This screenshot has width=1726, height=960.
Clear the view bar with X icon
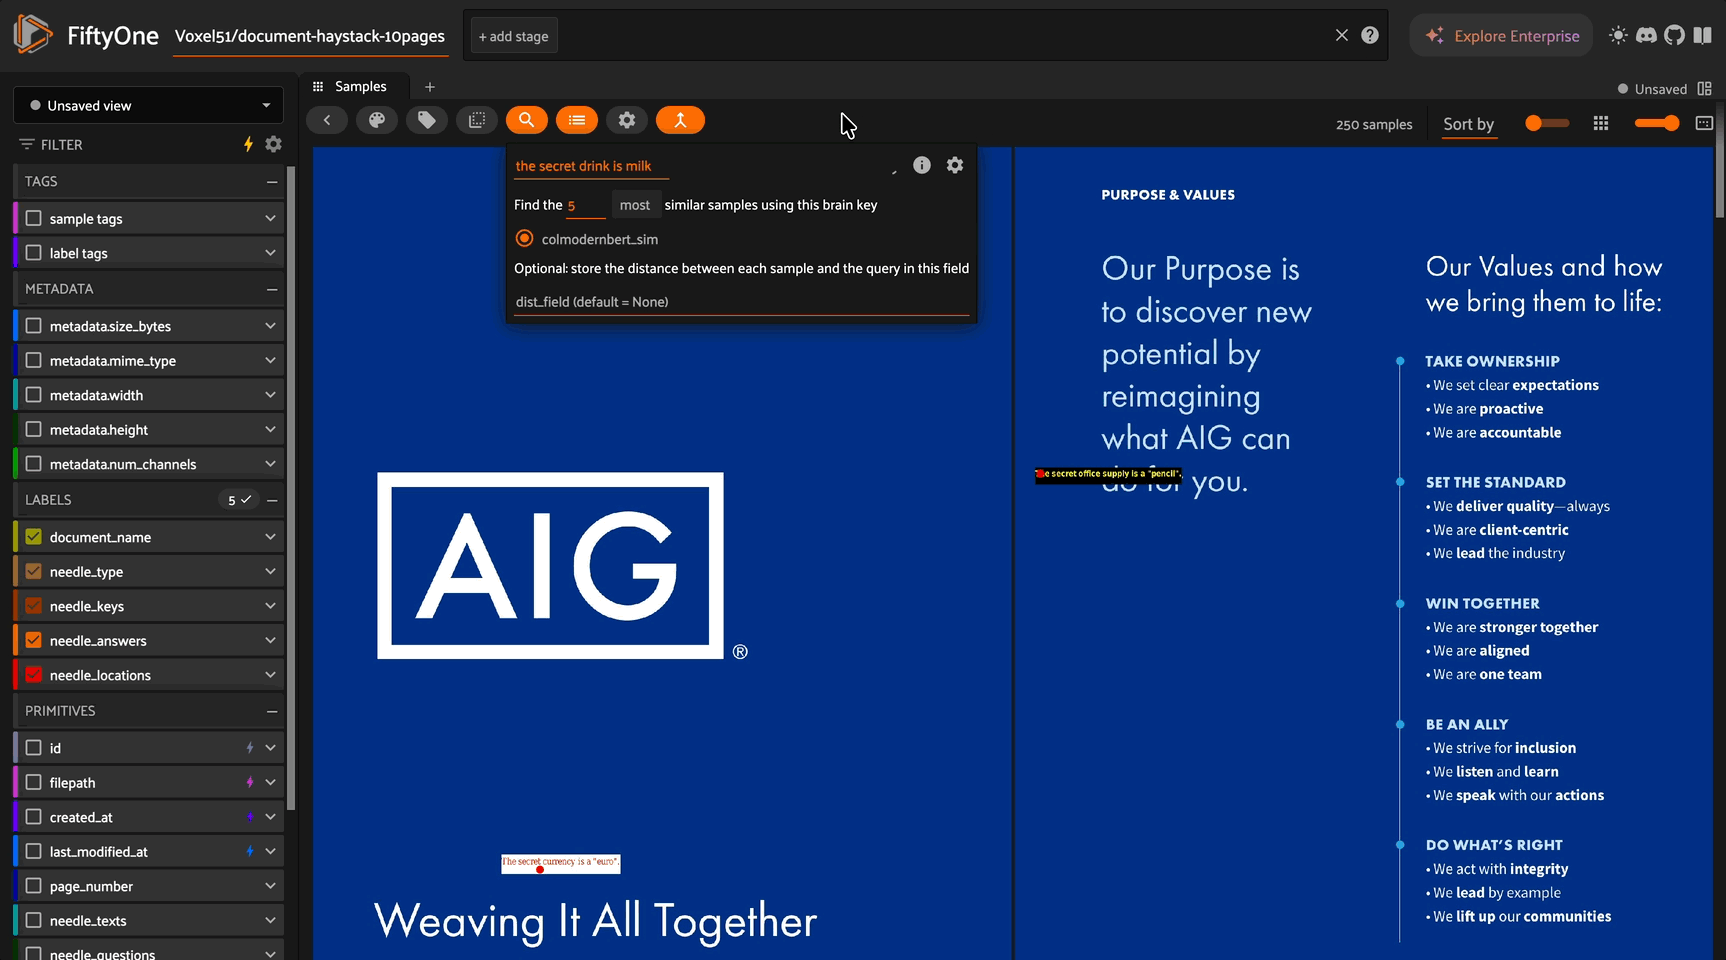[x=1342, y=35]
